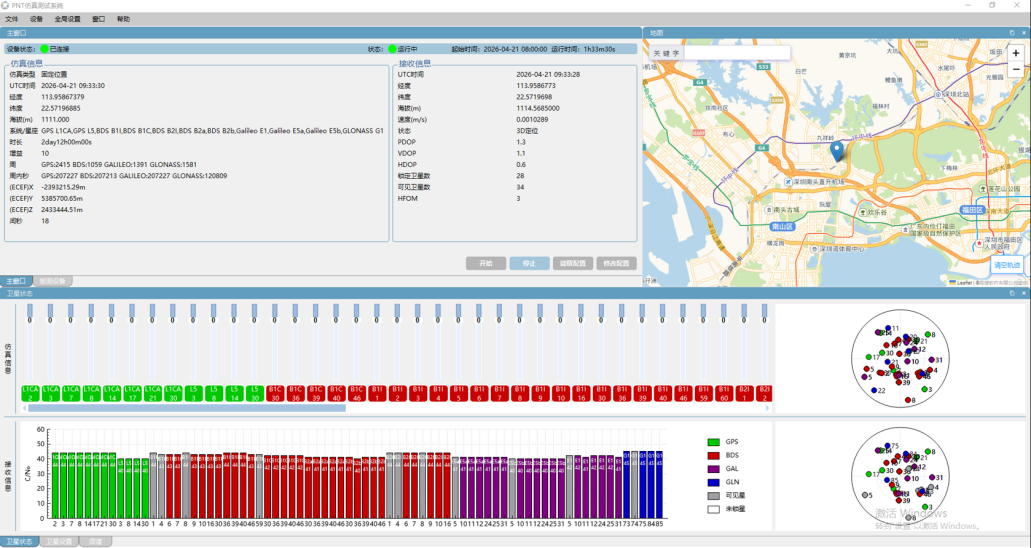Switch to the 卫星设置 tab
The height and width of the screenshot is (548, 1031).
click(59, 541)
